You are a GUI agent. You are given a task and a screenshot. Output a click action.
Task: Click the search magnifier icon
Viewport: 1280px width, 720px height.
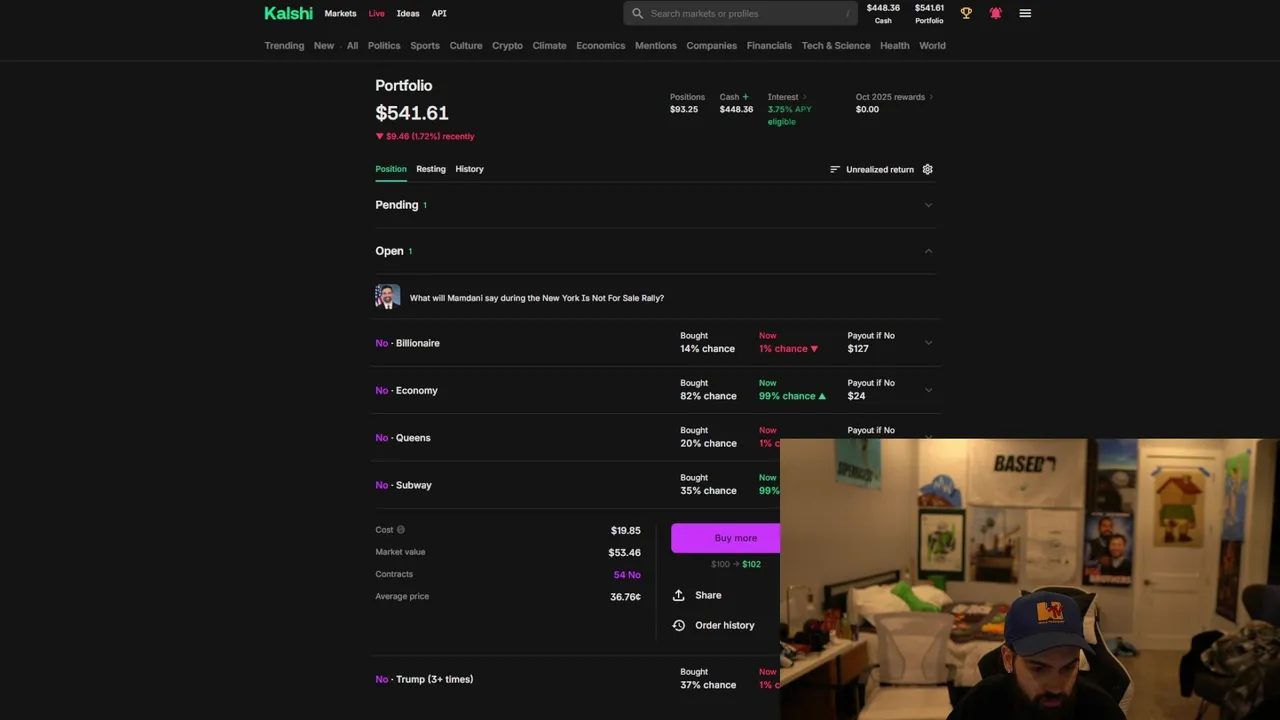tap(637, 13)
